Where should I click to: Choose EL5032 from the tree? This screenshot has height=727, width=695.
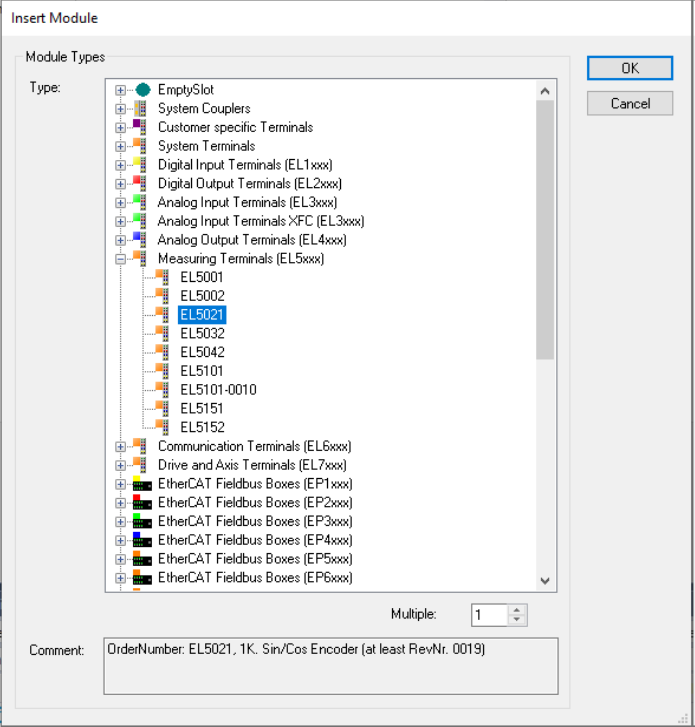coord(202,334)
